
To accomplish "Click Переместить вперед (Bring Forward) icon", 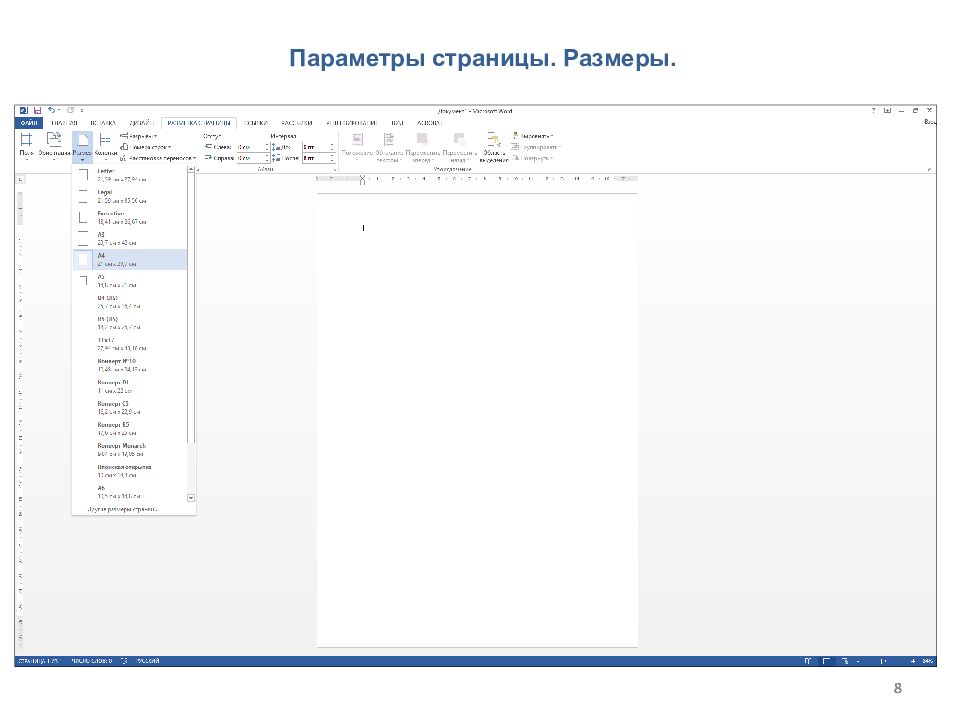I will pos(422,140).
